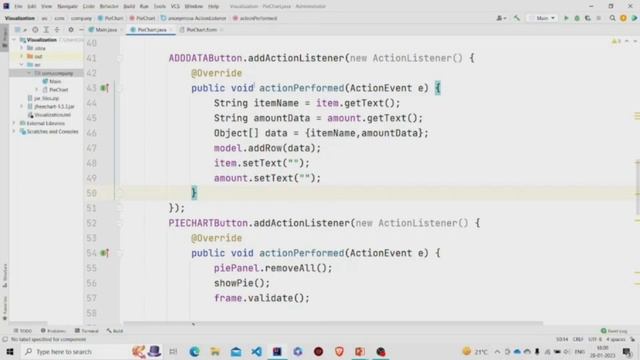Screen dimensions: 640x360
Task: Select PieChart in project tree
Action: pyautogui.click(x=56, y=89)
